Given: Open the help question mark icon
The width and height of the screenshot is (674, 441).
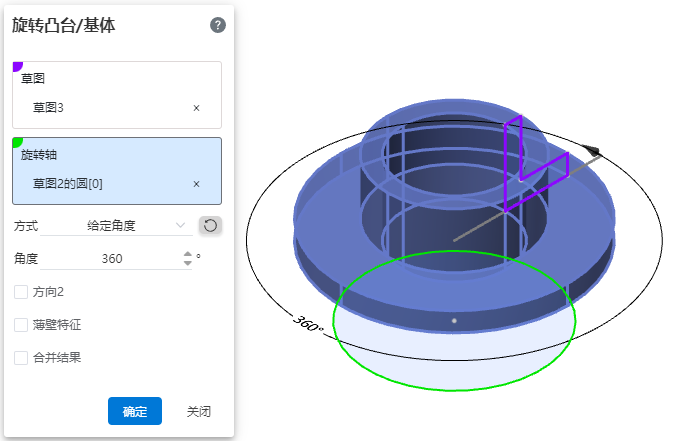Looking at the screenshot, I should [218, 25].
